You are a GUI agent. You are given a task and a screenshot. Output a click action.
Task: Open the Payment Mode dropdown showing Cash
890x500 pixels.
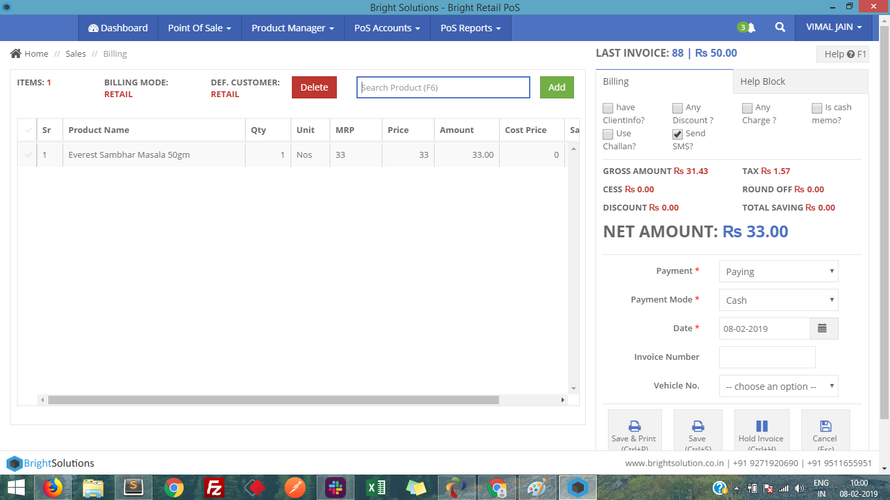tap(778, 300)
